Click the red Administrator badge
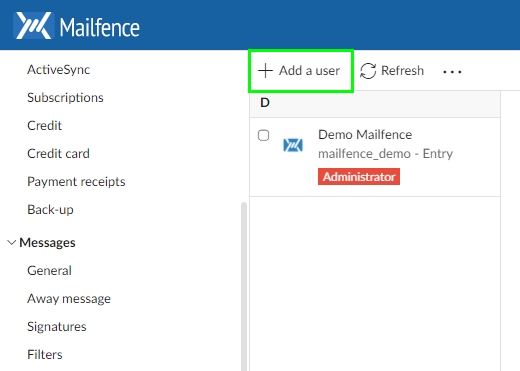The image size is (520, 371). click(x=359, y=177)
